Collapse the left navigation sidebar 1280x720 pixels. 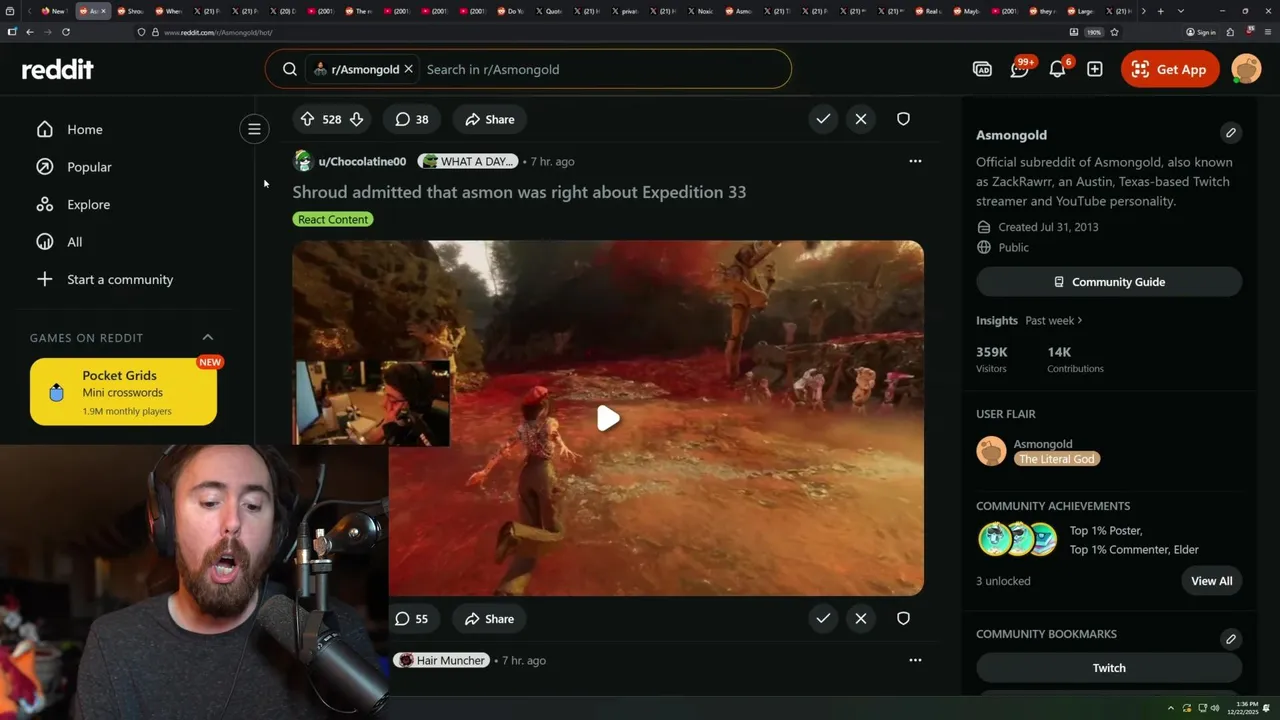(x=254, y=129)
